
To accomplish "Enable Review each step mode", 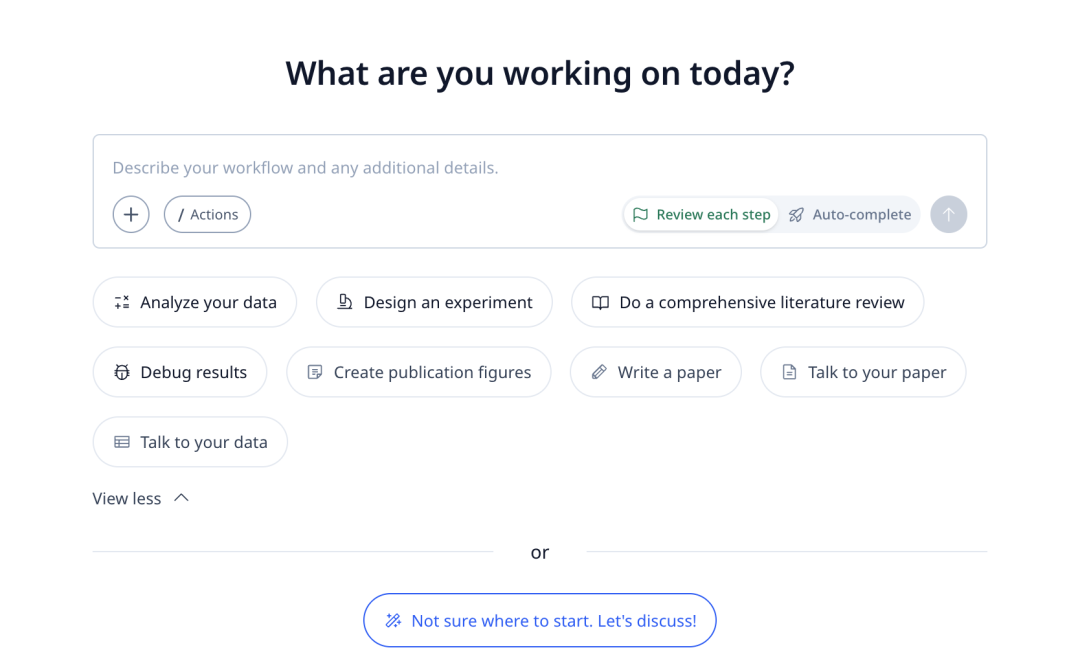I will pos(701,214).
